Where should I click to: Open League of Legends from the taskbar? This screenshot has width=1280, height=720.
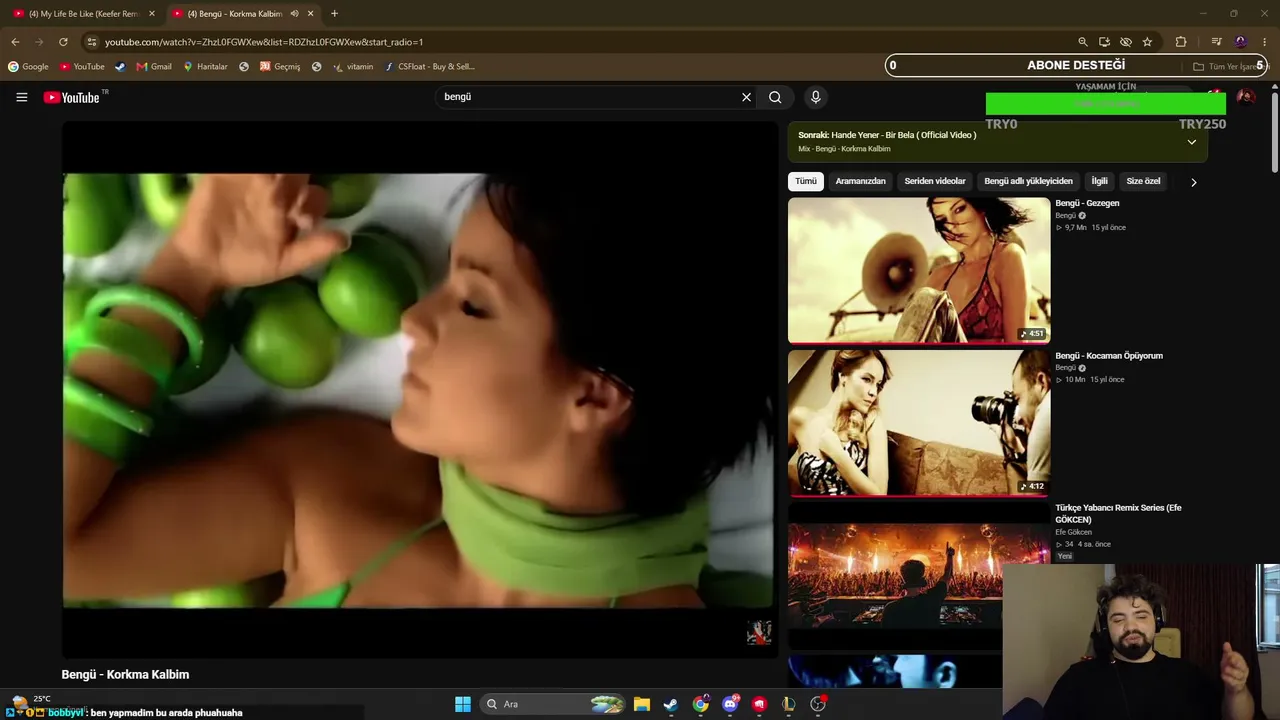789,704
